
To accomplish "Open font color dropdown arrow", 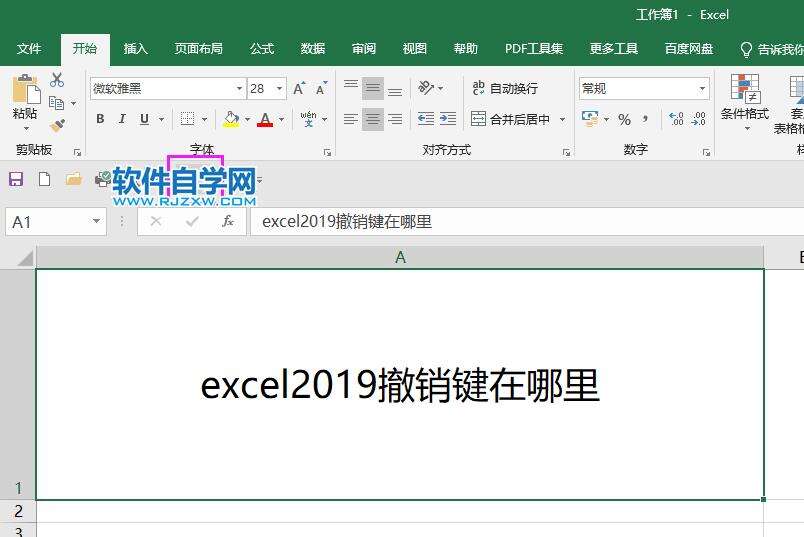I will point(282,120).
